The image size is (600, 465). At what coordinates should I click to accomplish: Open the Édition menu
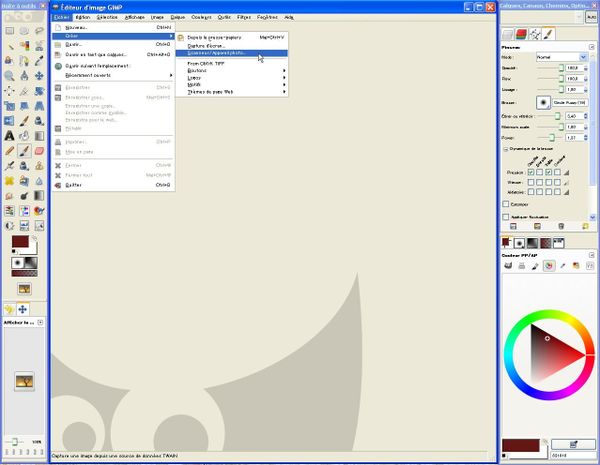click(x=82, y=17)
